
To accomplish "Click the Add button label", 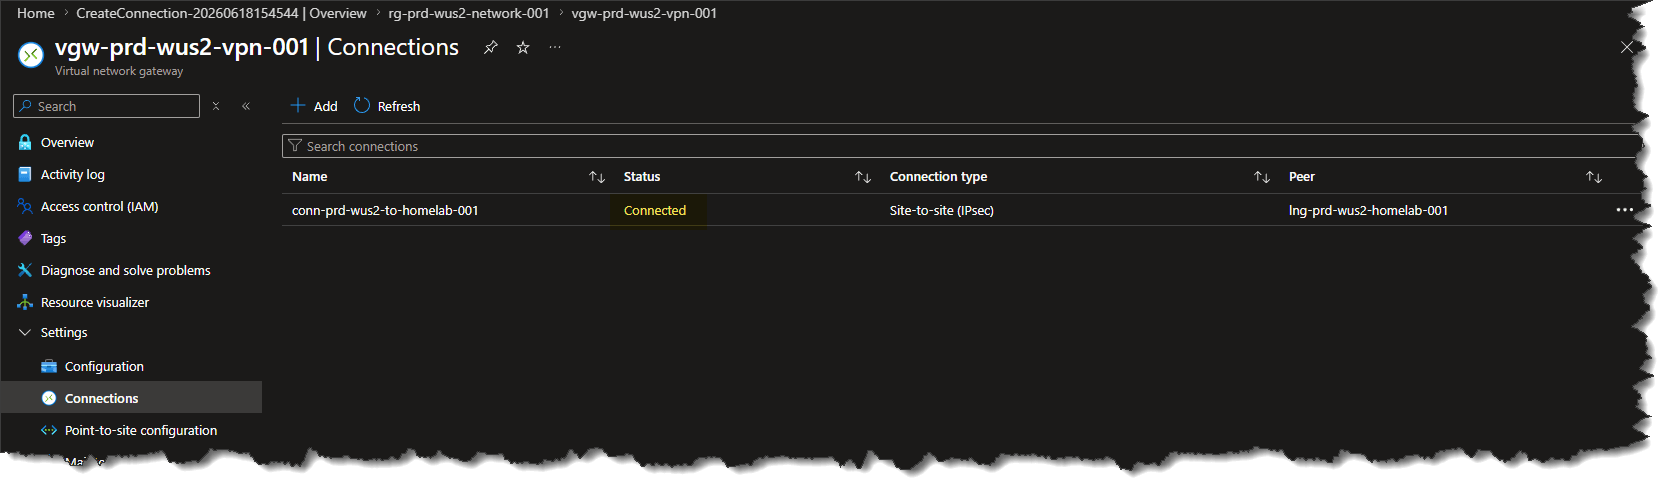I will pos(326,106).
